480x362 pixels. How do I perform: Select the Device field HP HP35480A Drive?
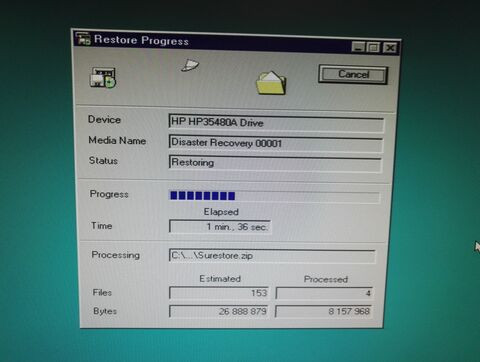point(276,123)
